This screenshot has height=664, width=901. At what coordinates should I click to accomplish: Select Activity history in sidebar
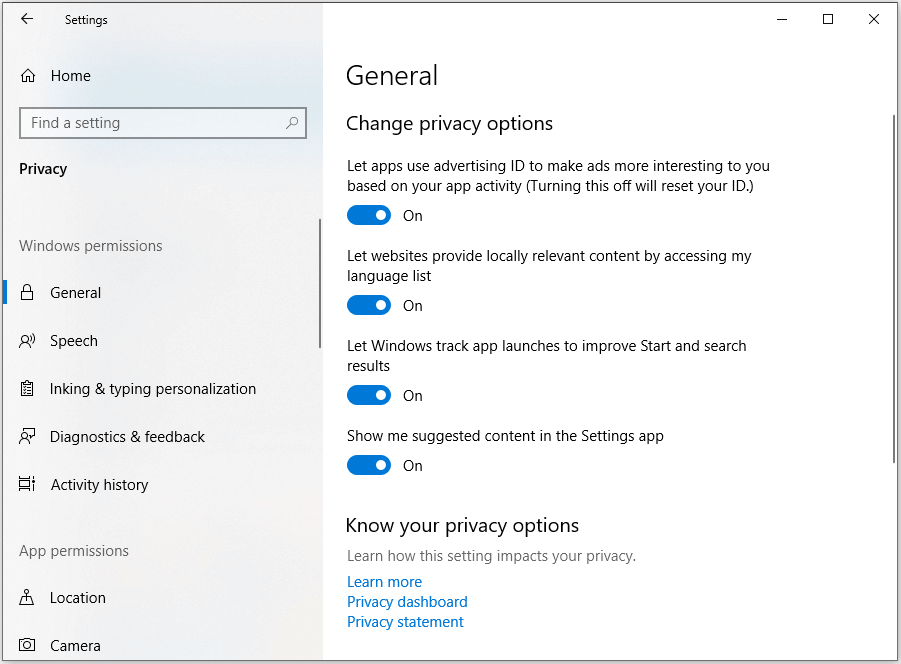tap(100, 484)
